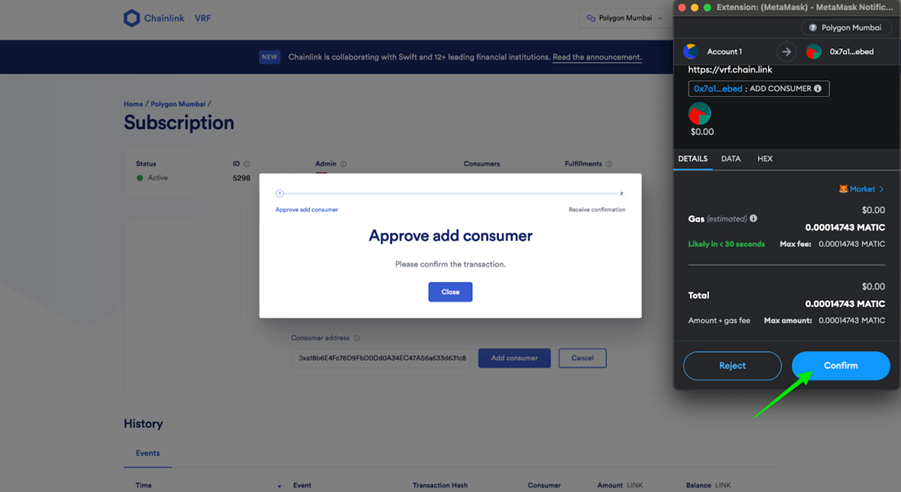
Task: Click the Consumer column header in History
Action: point(544,486)
